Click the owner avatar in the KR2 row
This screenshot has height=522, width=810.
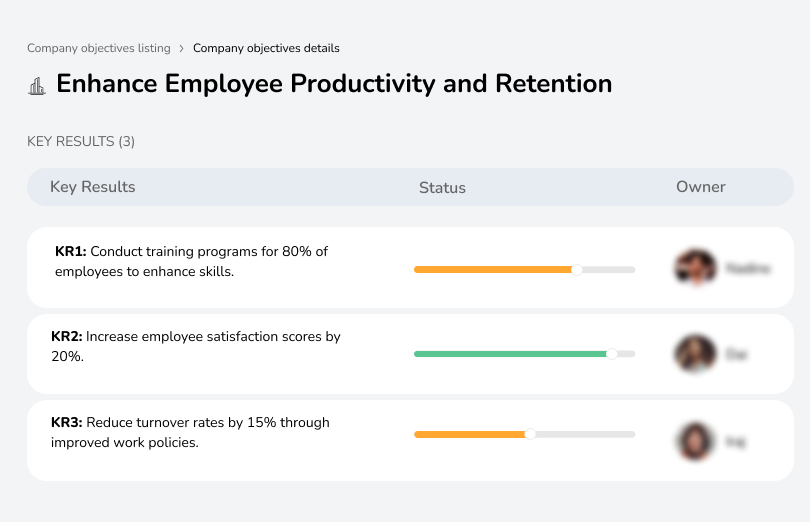tap(695, 354)
